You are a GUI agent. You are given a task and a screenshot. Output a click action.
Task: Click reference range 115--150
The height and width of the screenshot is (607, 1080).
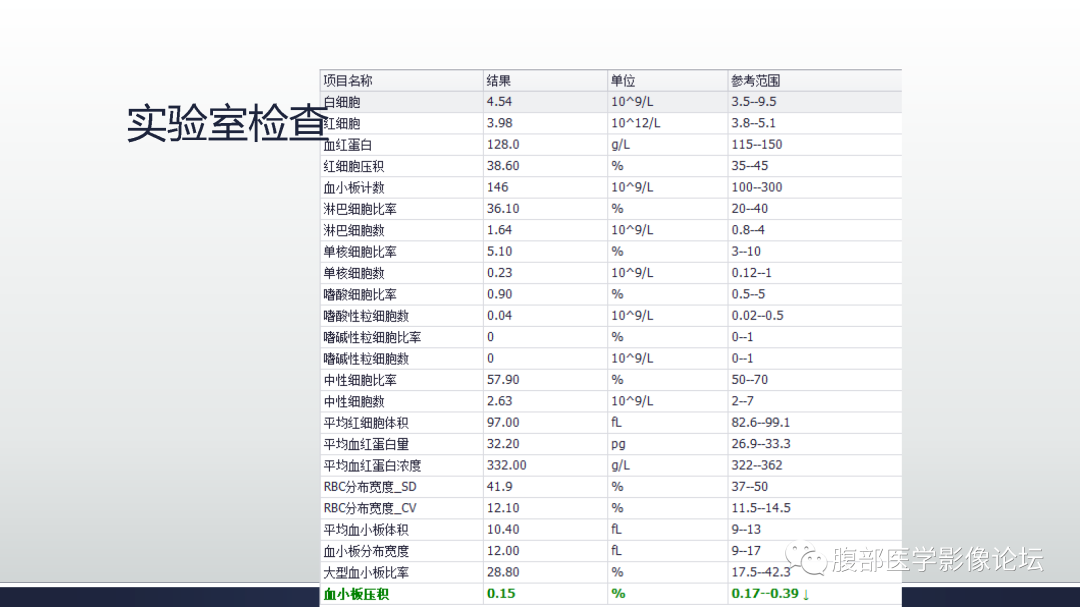tap(757, 145)
